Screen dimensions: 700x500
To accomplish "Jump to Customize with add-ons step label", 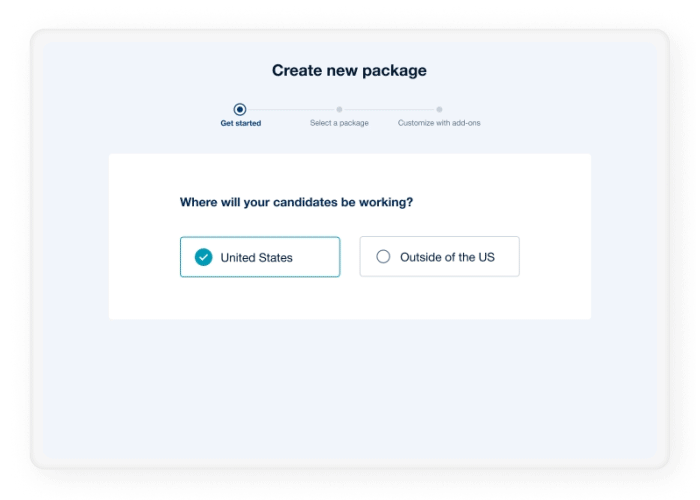I will click(439, 123).
